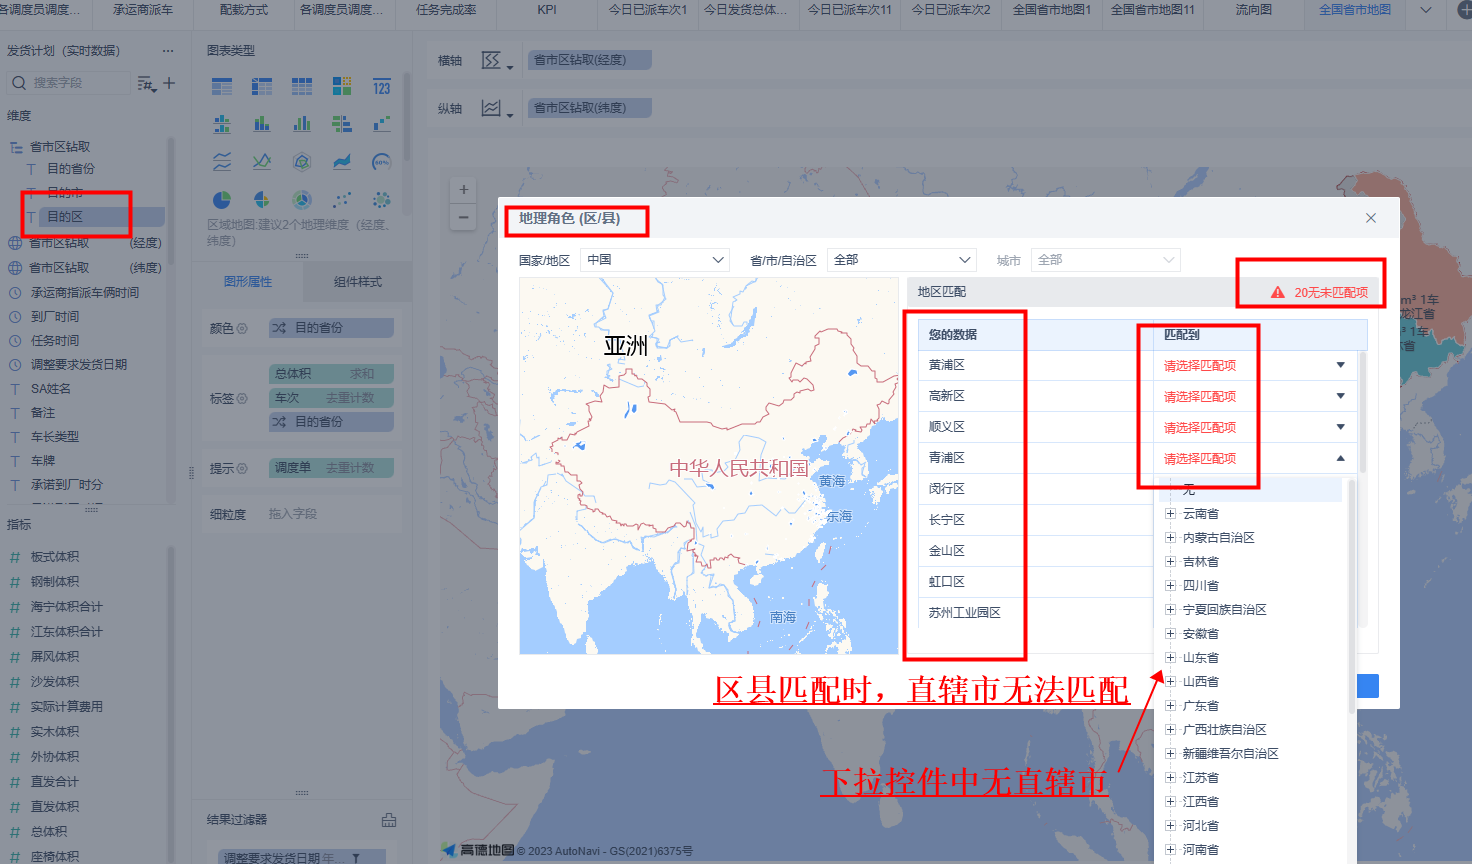
Task: Collapse the match dropdown for 青浦区
Action: tap(1340, 458)
